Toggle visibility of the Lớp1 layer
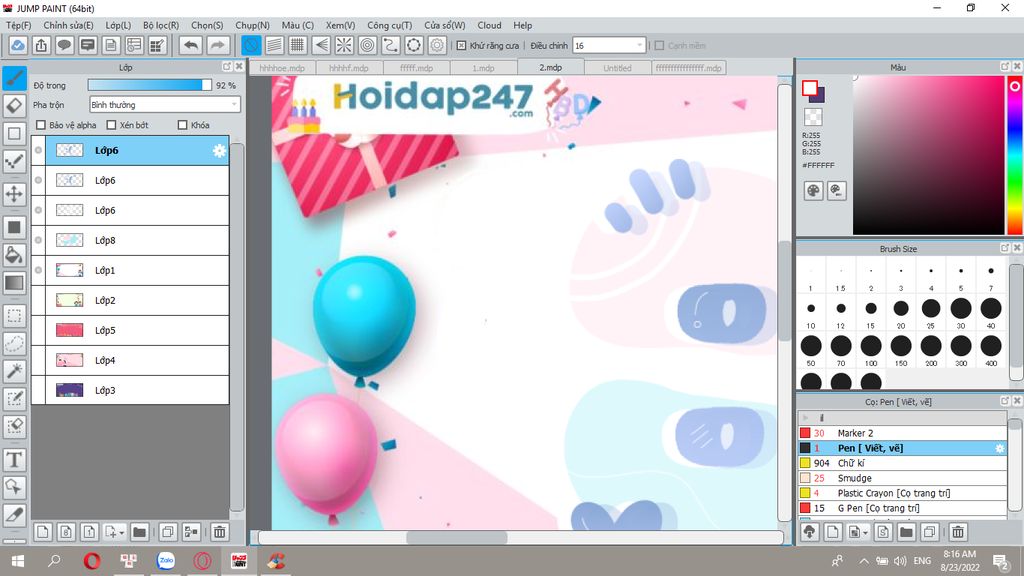This screenshot has width=1024, height=576. (x=39, y=270)
